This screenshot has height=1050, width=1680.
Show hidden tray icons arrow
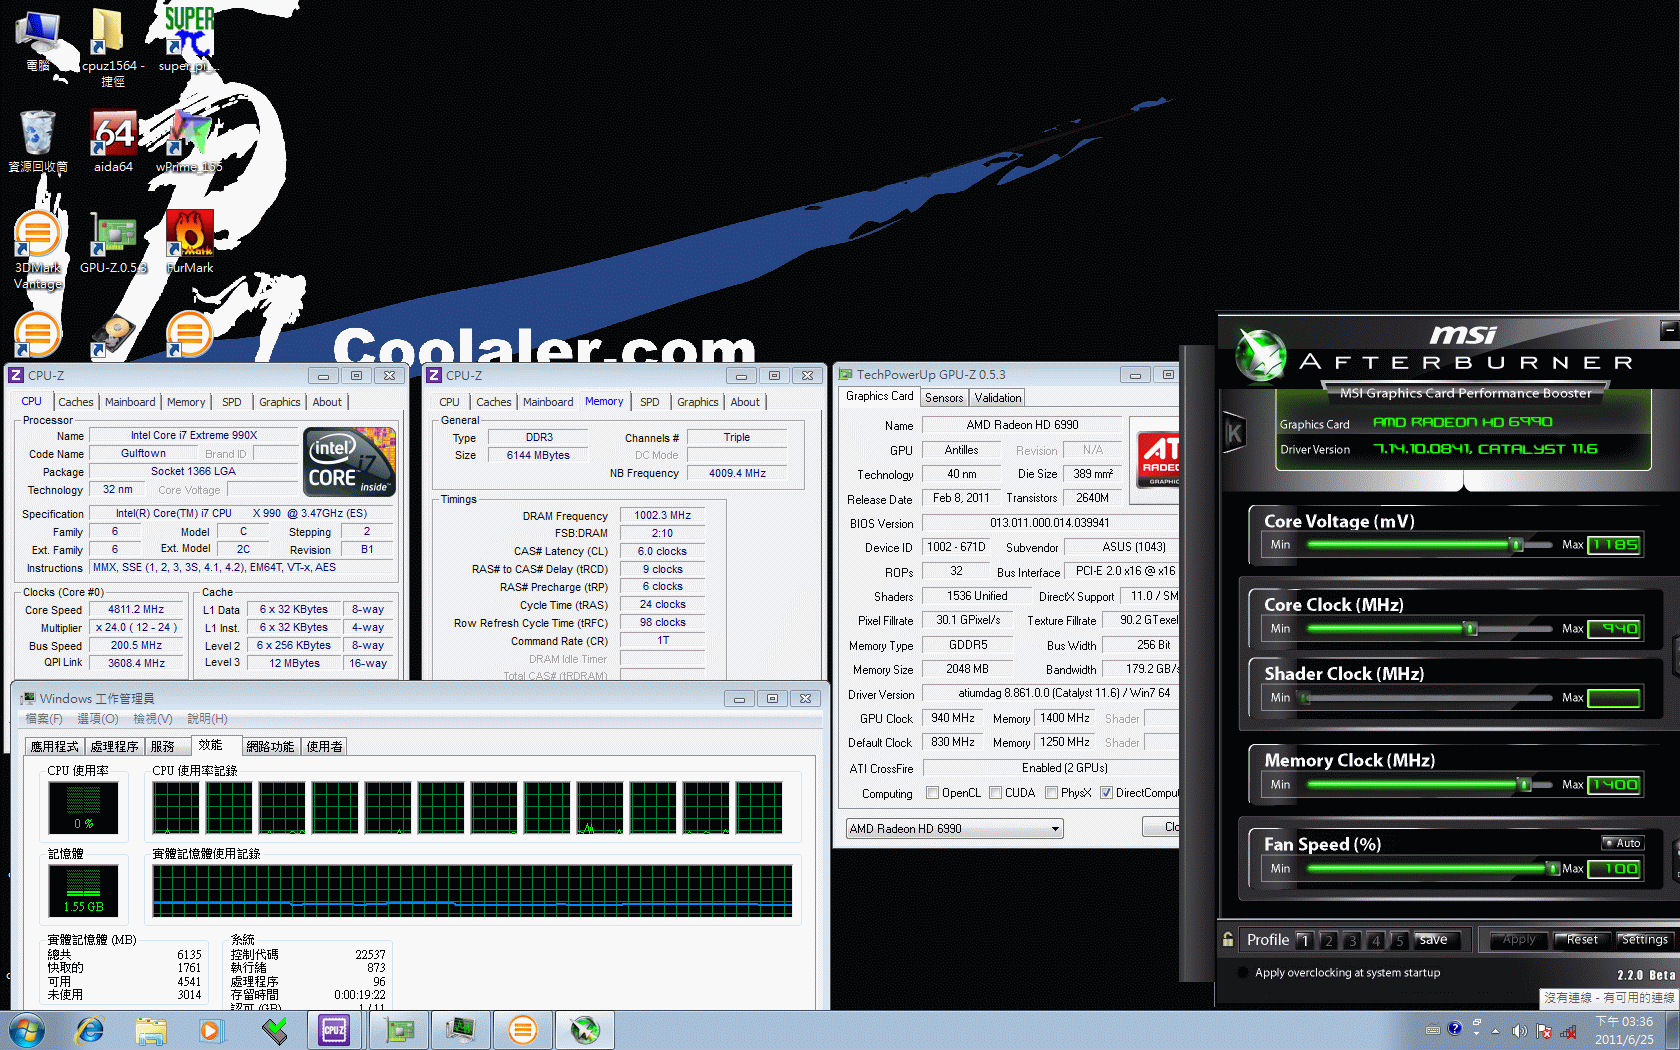click(1495, 1031)
